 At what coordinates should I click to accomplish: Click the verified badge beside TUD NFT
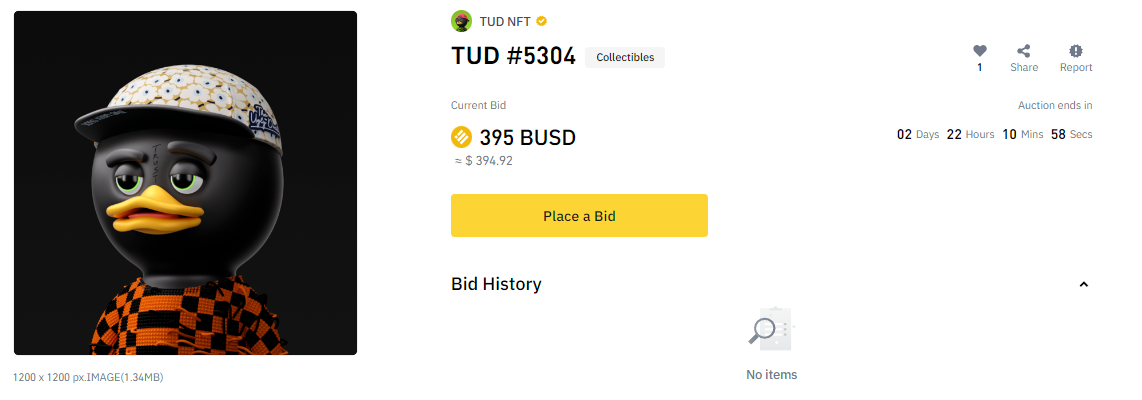[x=541, y=21]
